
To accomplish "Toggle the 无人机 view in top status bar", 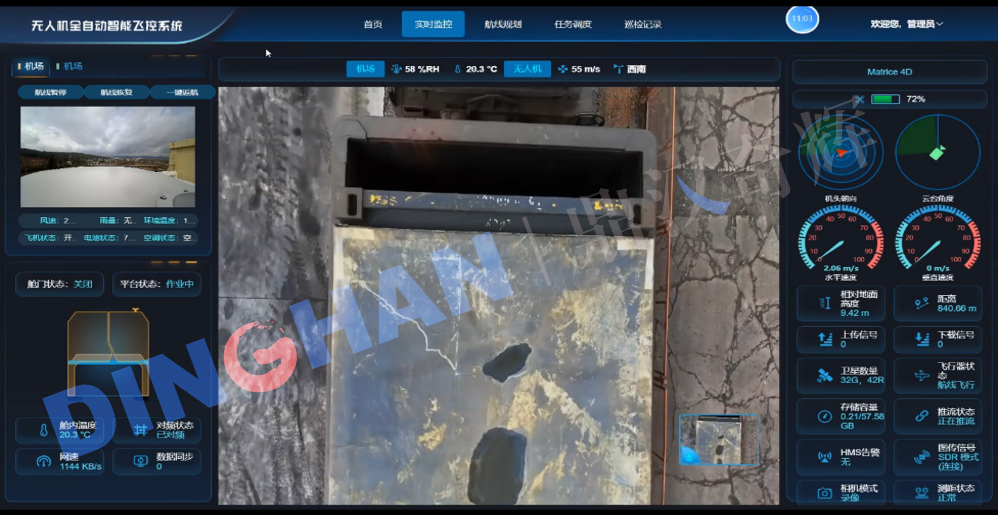I will [x=527, y=69].
